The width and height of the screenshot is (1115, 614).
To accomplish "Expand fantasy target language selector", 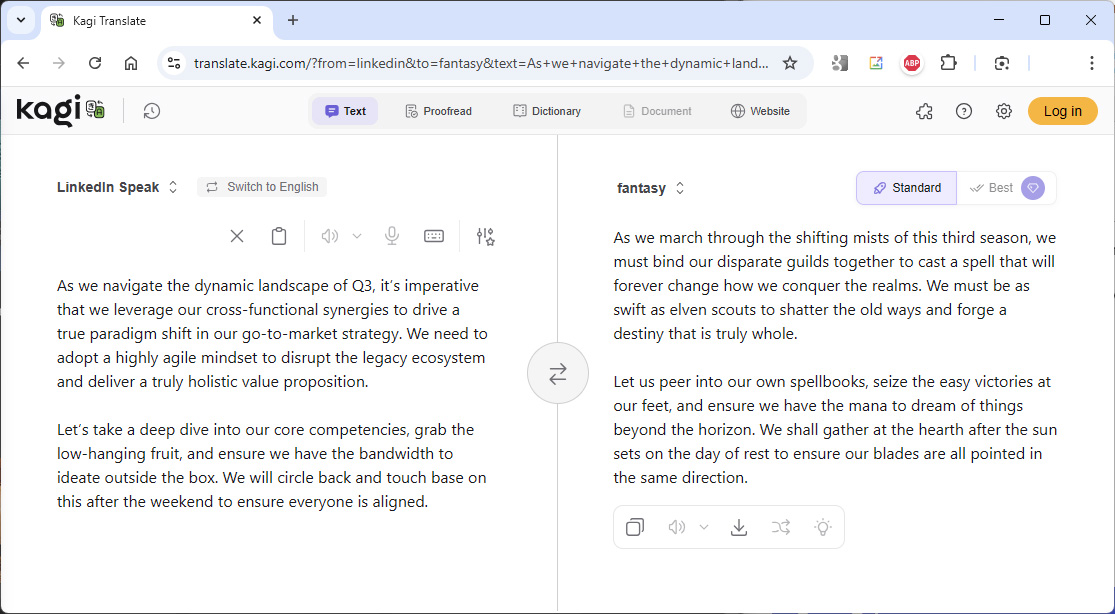I will point(651,188).
